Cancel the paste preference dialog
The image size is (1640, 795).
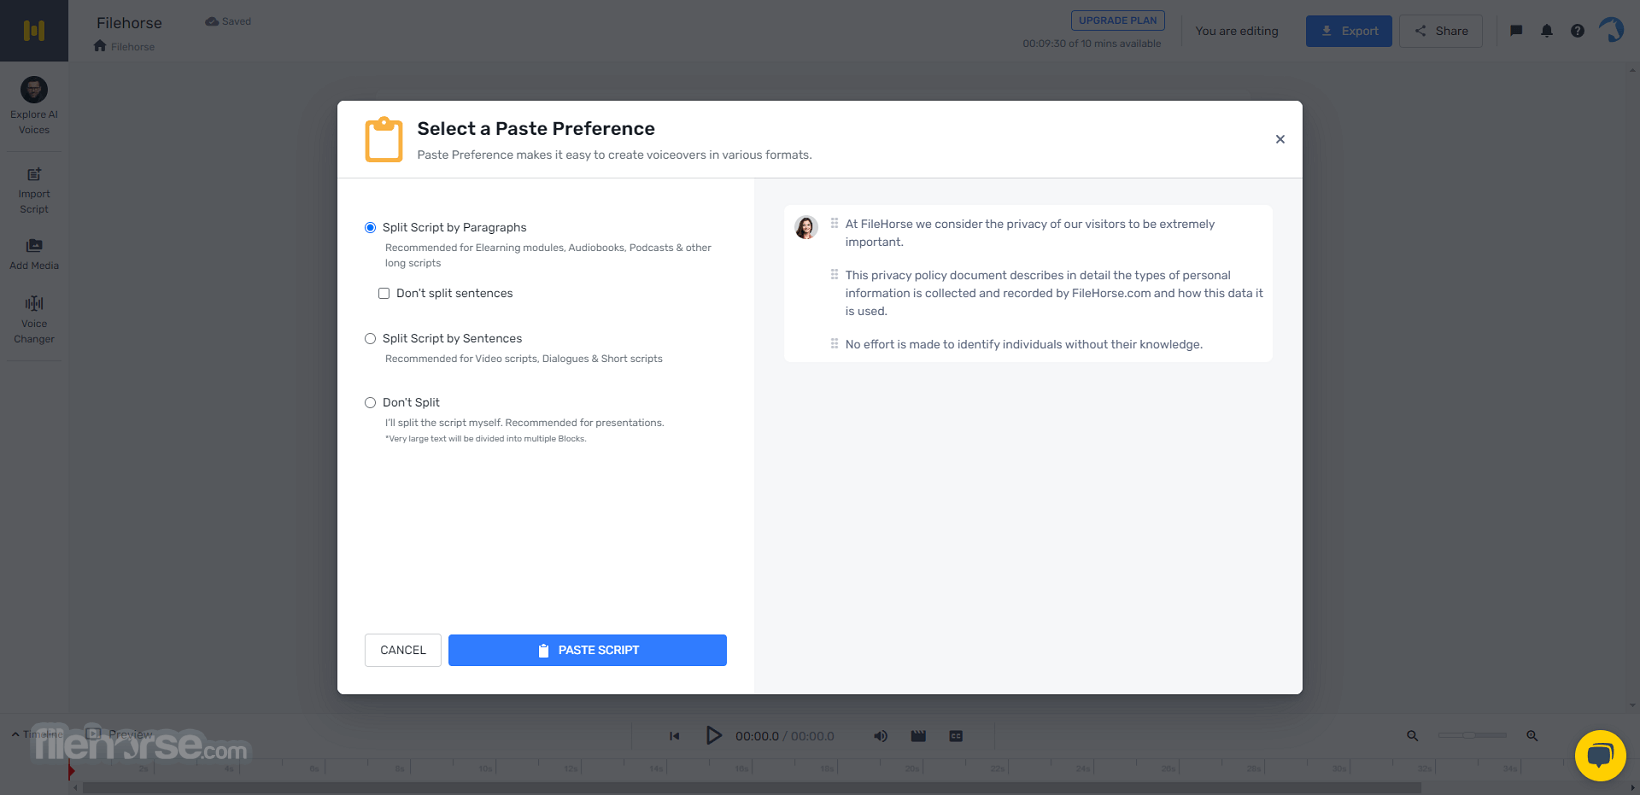click(x=403, y=650)
